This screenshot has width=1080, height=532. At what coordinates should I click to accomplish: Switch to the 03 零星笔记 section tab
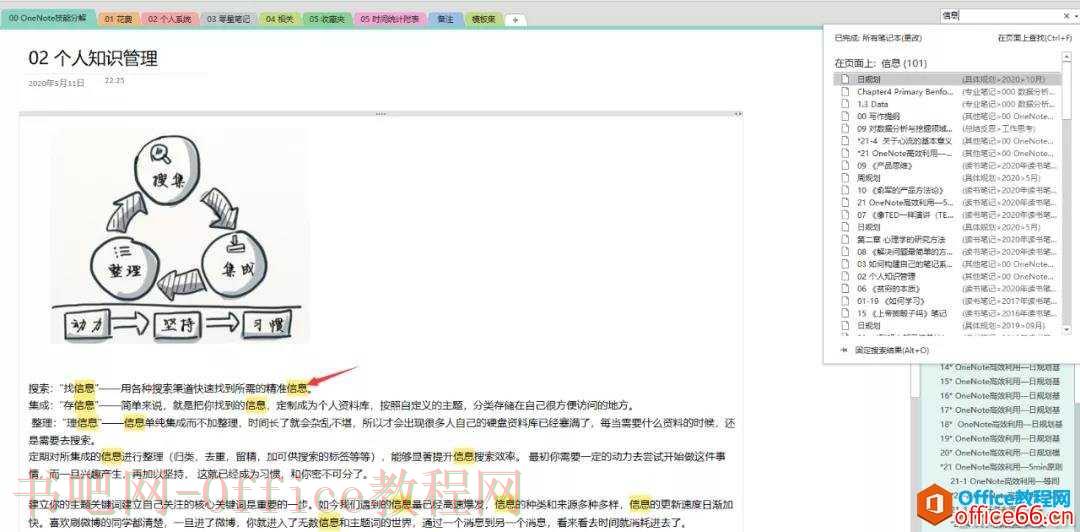[229, 19]
